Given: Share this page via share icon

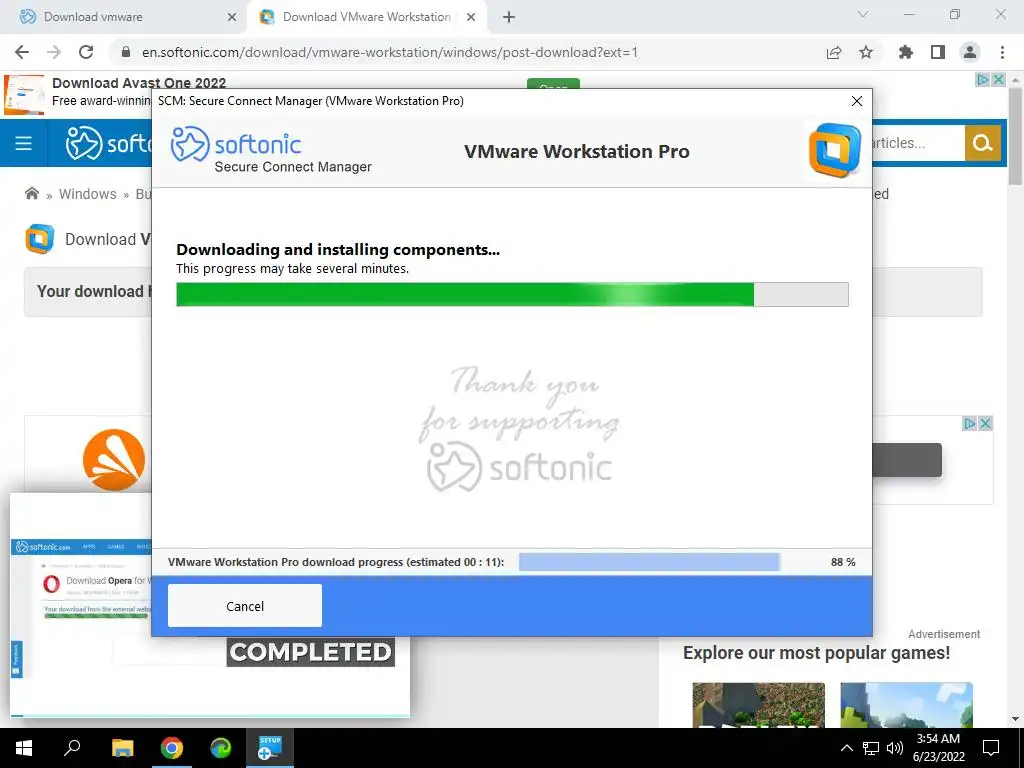Looking at the screenshot, I should pyautogui.click(x=833, y=52).
